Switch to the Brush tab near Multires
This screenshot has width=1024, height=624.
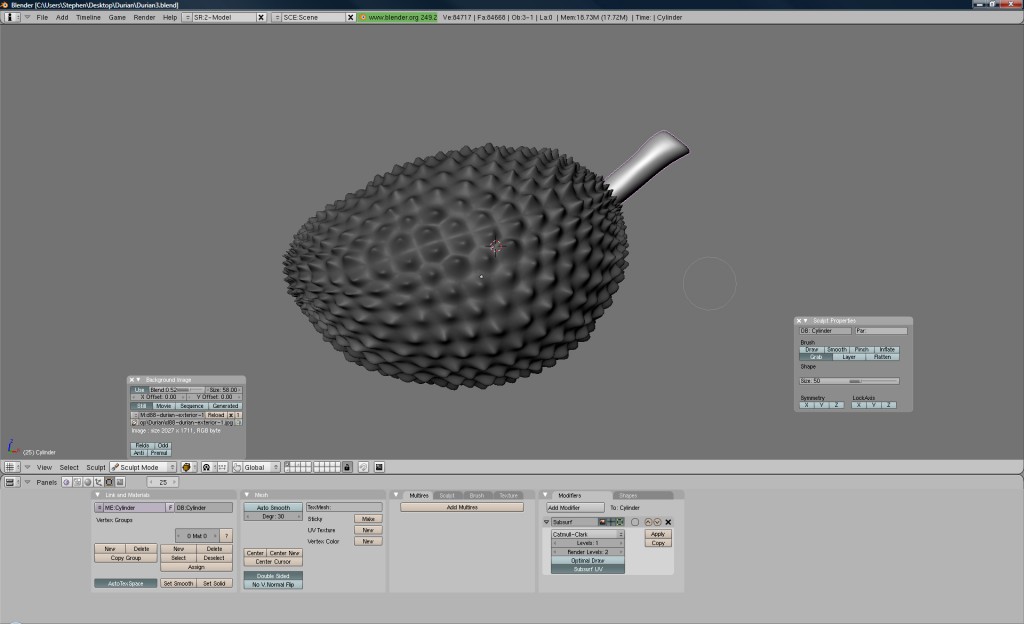(479, 494)
